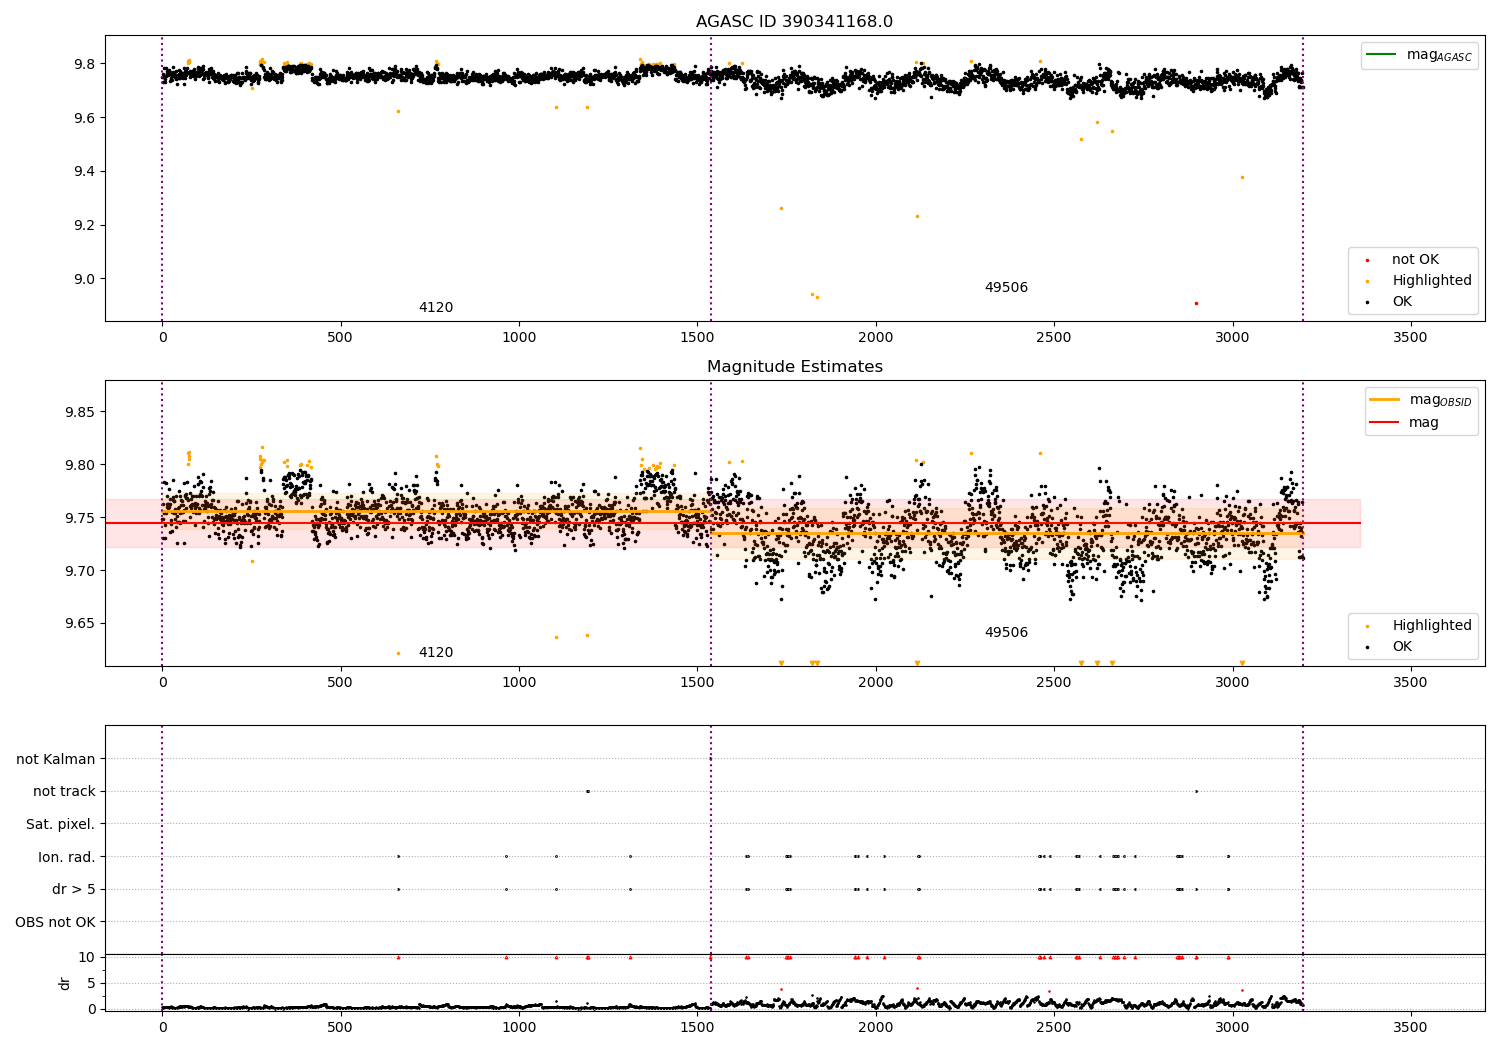Image resolution: width=1500 pixels, height=1050 pixels.
Task: Click the mag OBSID legend entry in middle plot
Action: [1420, 400]
